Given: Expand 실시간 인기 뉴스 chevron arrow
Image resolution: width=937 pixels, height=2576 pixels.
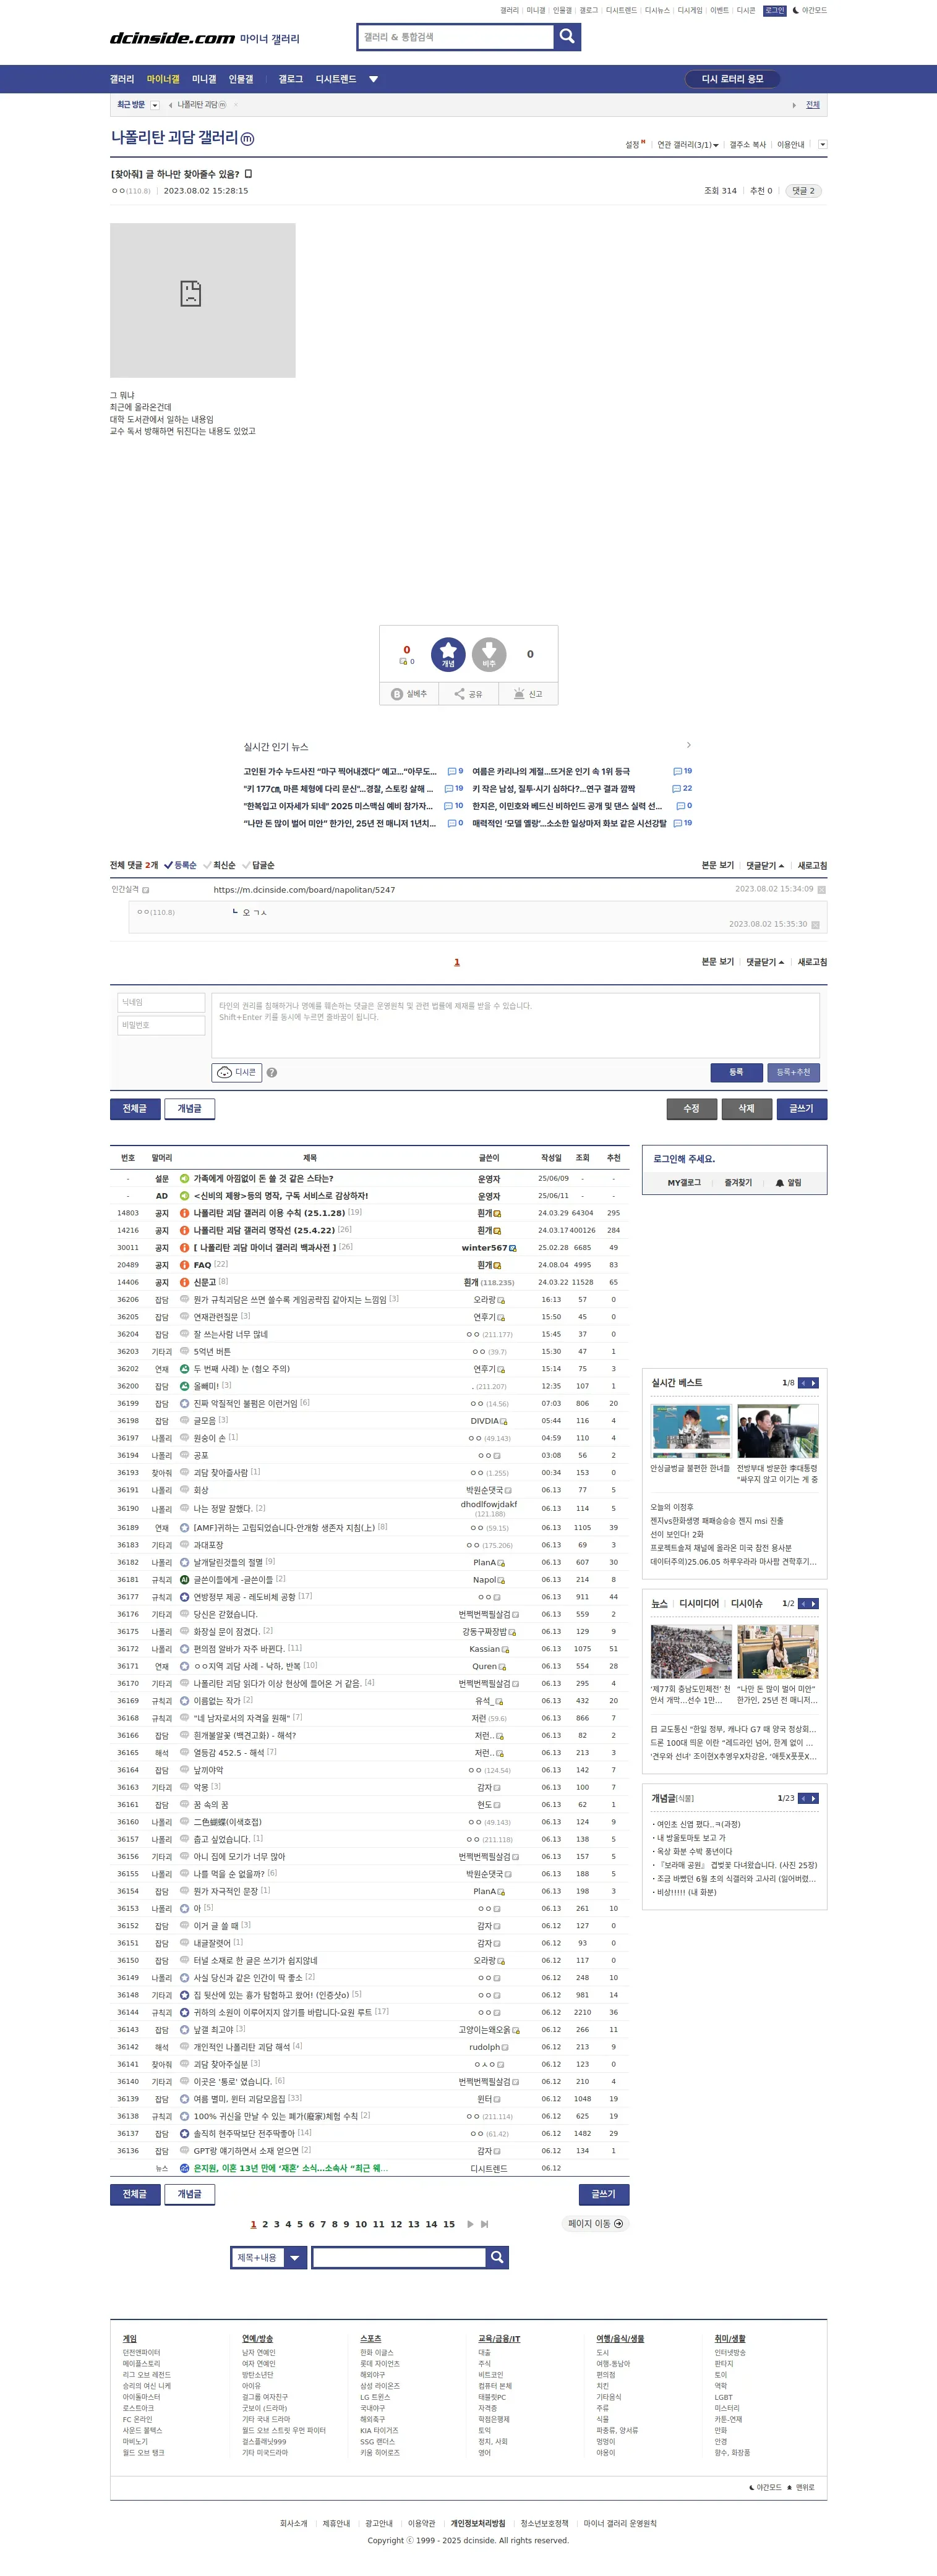Looking at the screenshot, I should (689, 745).
